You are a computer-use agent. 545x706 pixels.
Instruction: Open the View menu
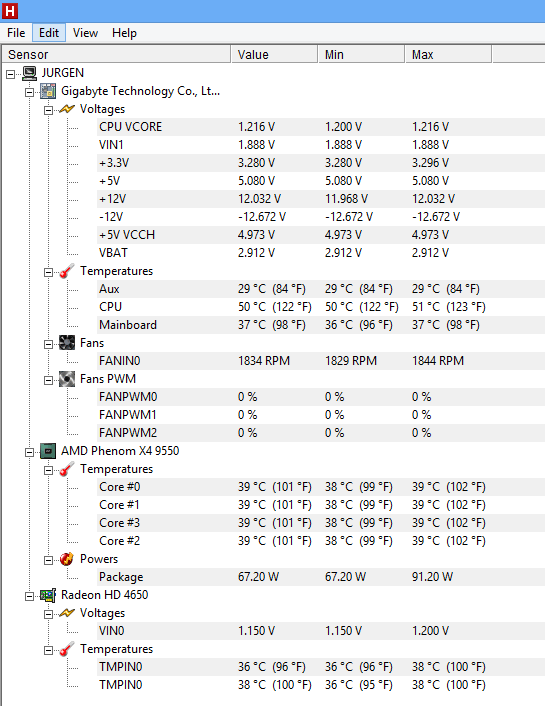click(x=85, y=33)
